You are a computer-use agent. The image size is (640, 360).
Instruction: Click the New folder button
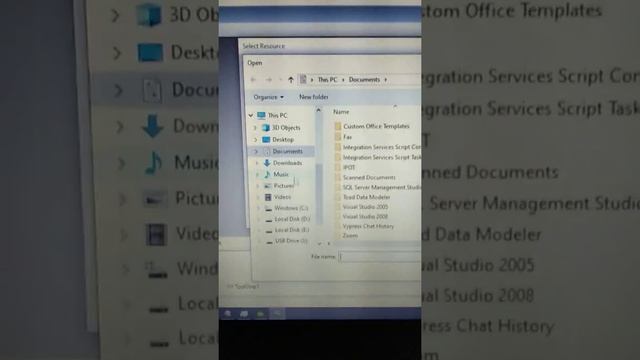pos(313,97)
